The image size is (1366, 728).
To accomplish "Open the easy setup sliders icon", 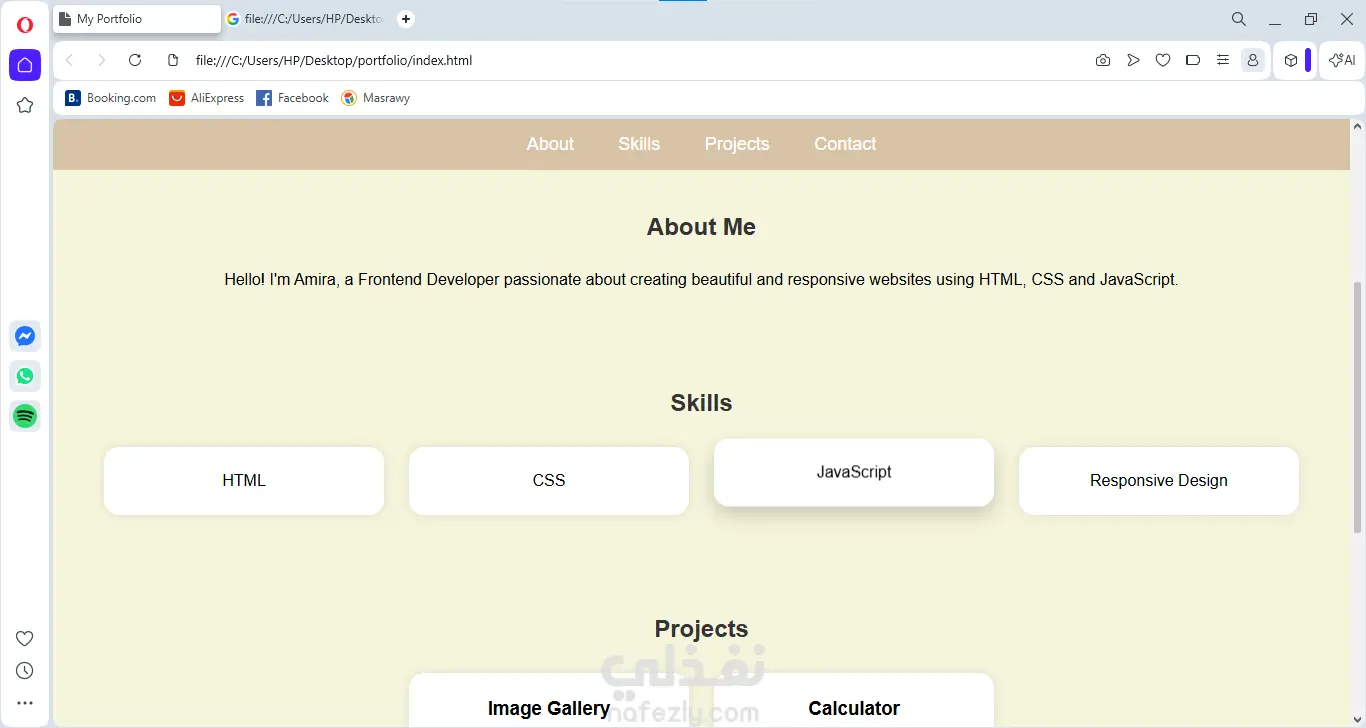I will pyautogui.click(x=1223, y=60).
